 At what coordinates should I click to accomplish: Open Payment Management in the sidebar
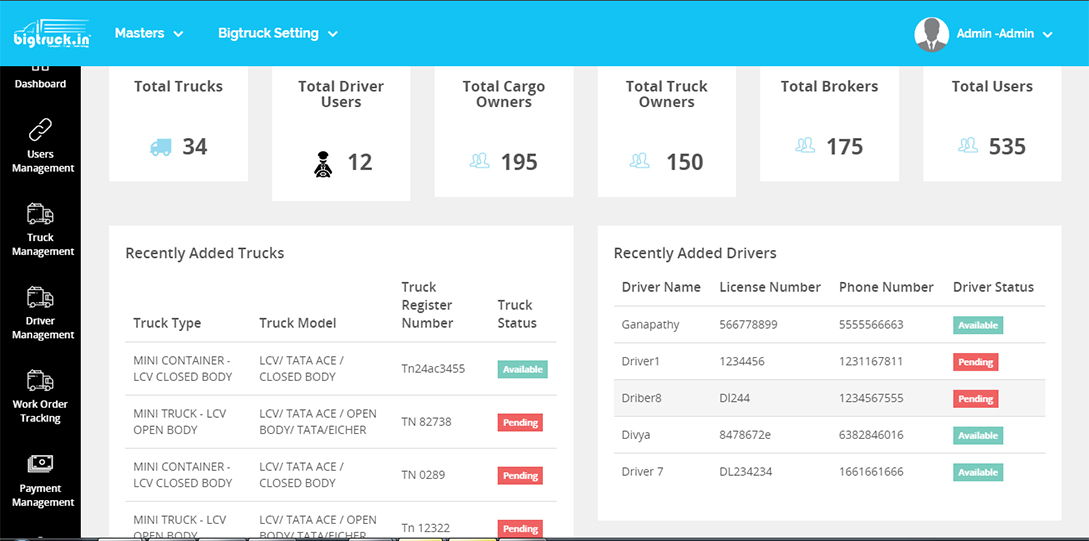tap(41, 481)
